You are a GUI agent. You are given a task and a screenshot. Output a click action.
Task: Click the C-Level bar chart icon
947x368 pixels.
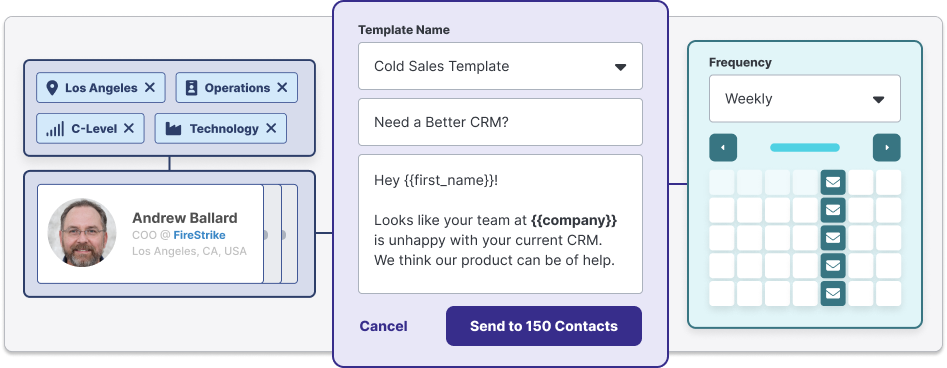(54, 128)
